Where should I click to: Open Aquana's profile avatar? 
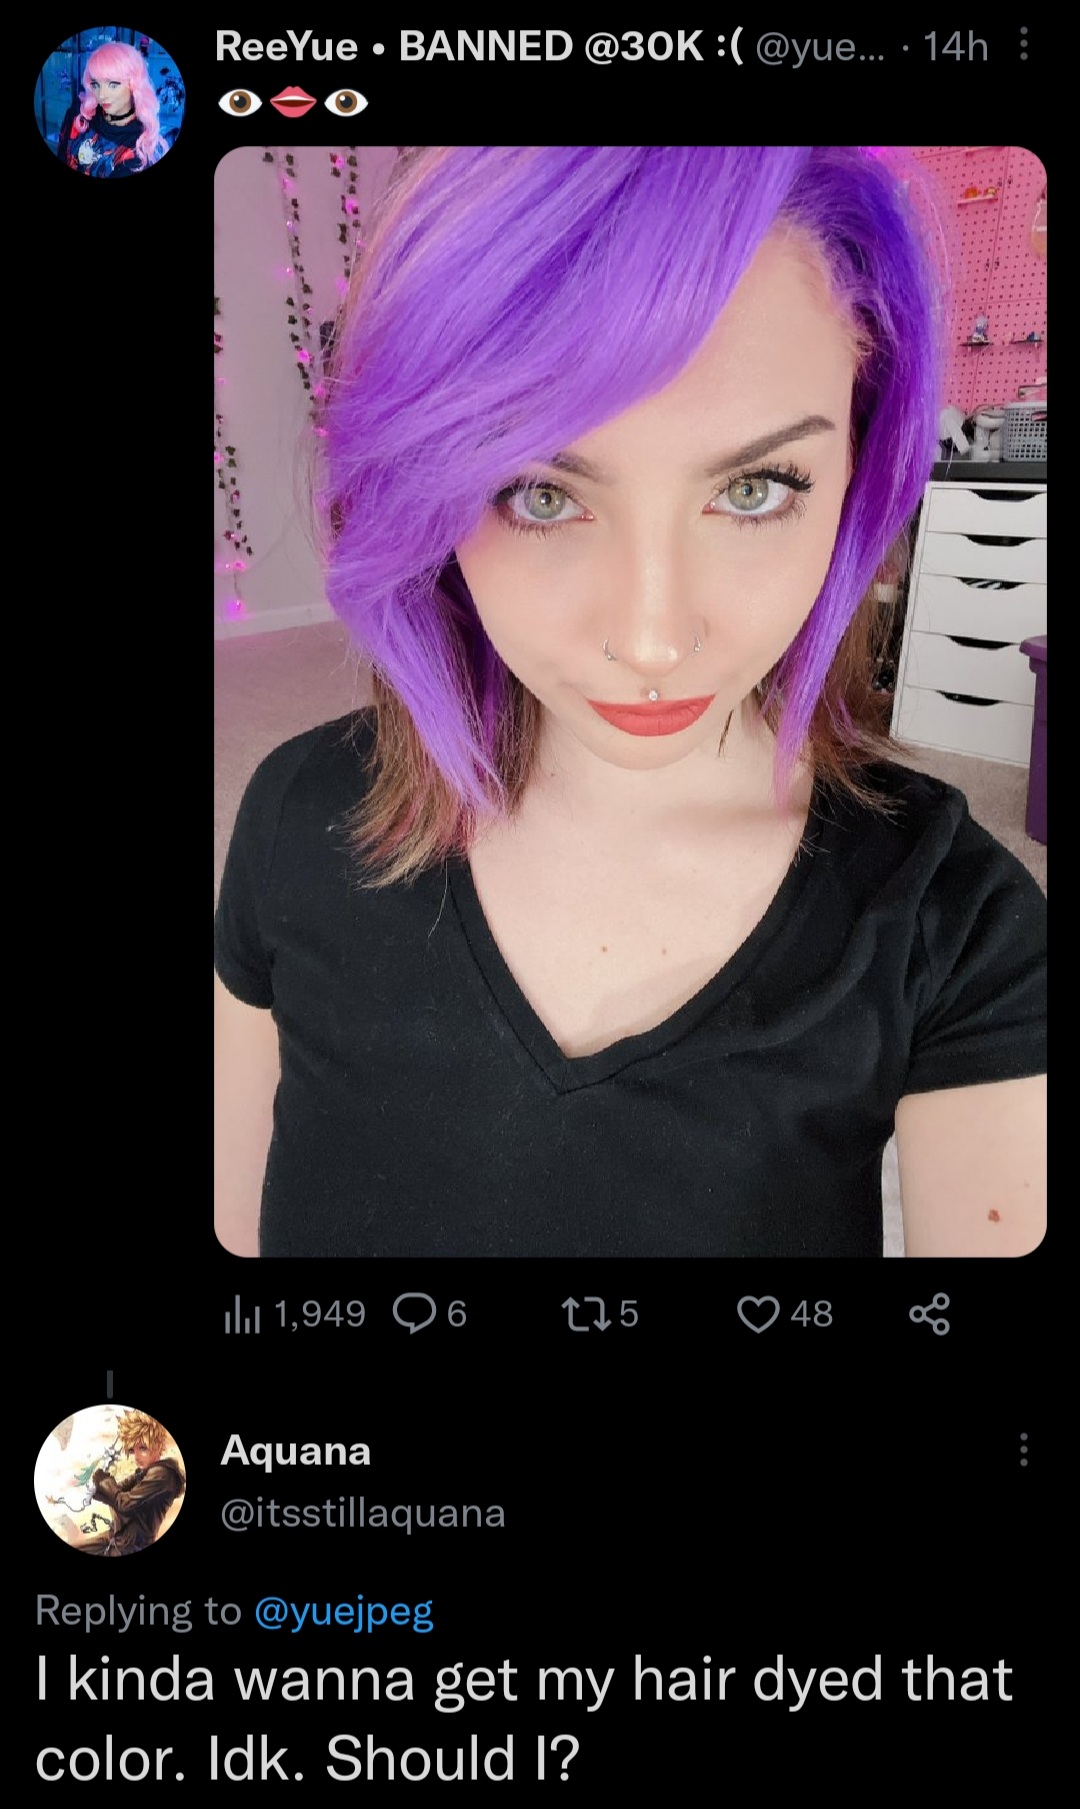tap(110, 1480)
